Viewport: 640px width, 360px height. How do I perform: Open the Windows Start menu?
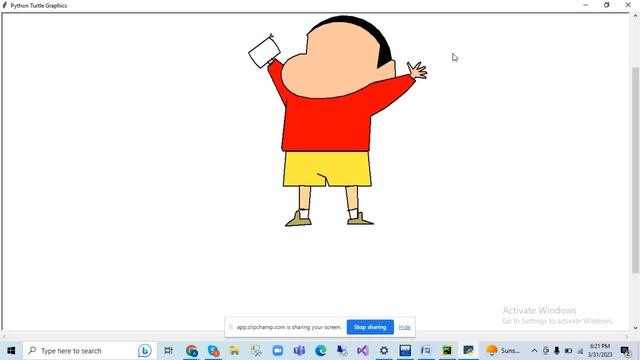pyautogui.click(x=11, y=351)
